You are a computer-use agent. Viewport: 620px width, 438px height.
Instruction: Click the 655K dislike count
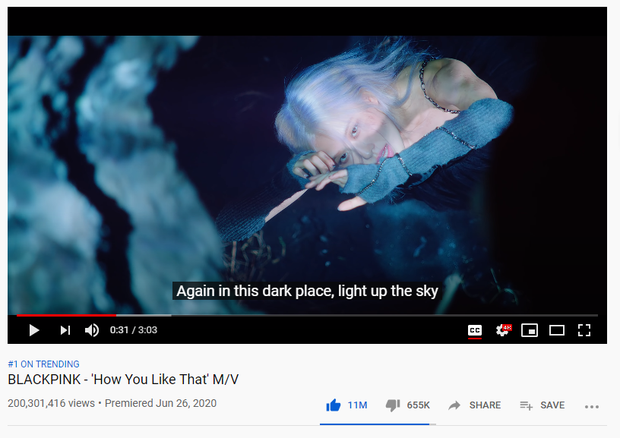(418, 405)
